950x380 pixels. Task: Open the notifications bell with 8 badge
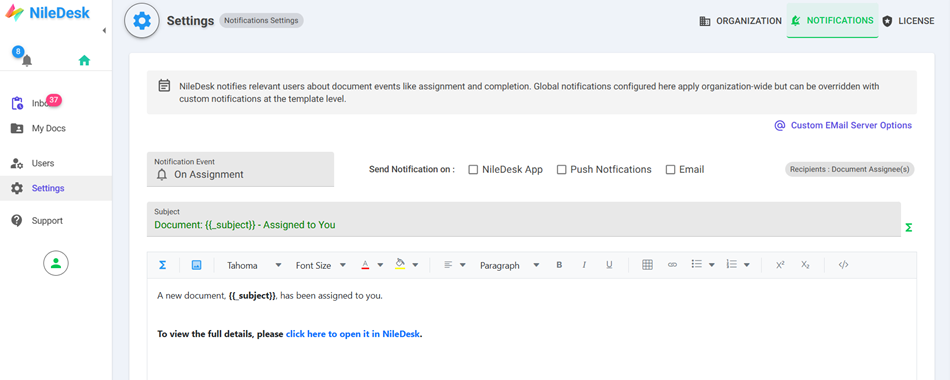click(x=27, y=61)
